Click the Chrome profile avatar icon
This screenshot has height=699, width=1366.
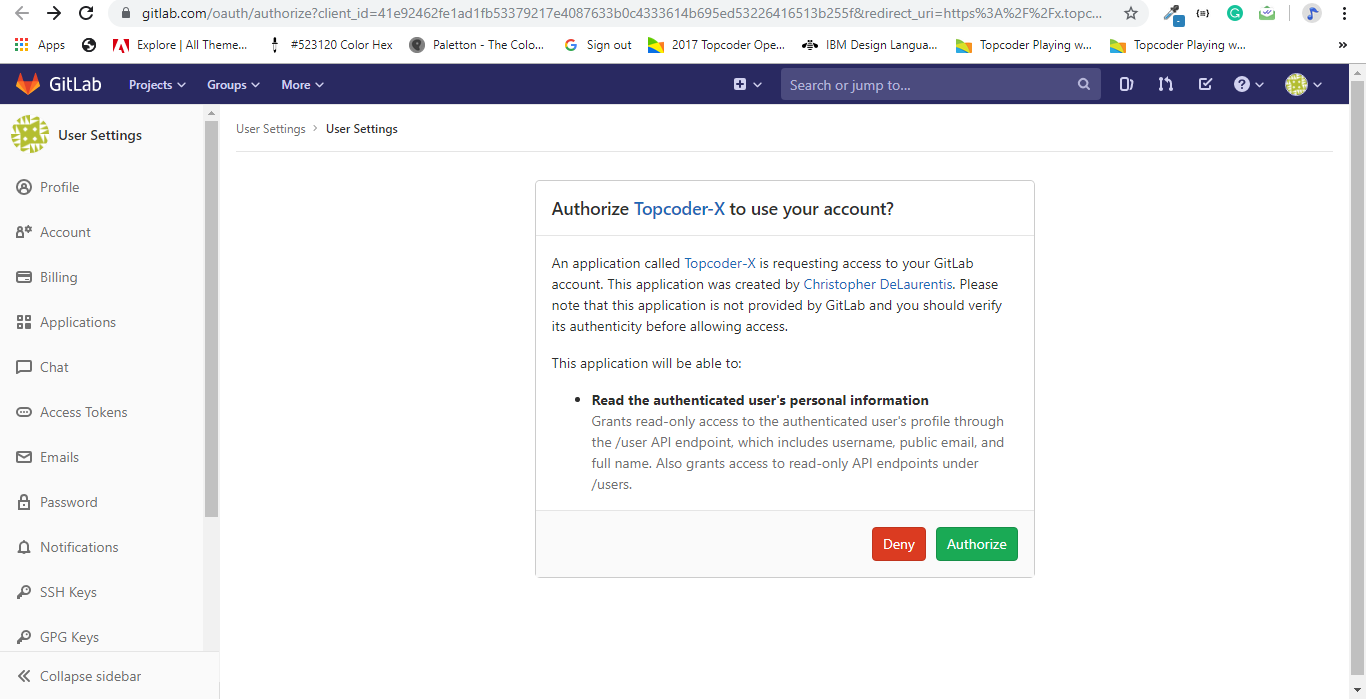point(1312,13)
